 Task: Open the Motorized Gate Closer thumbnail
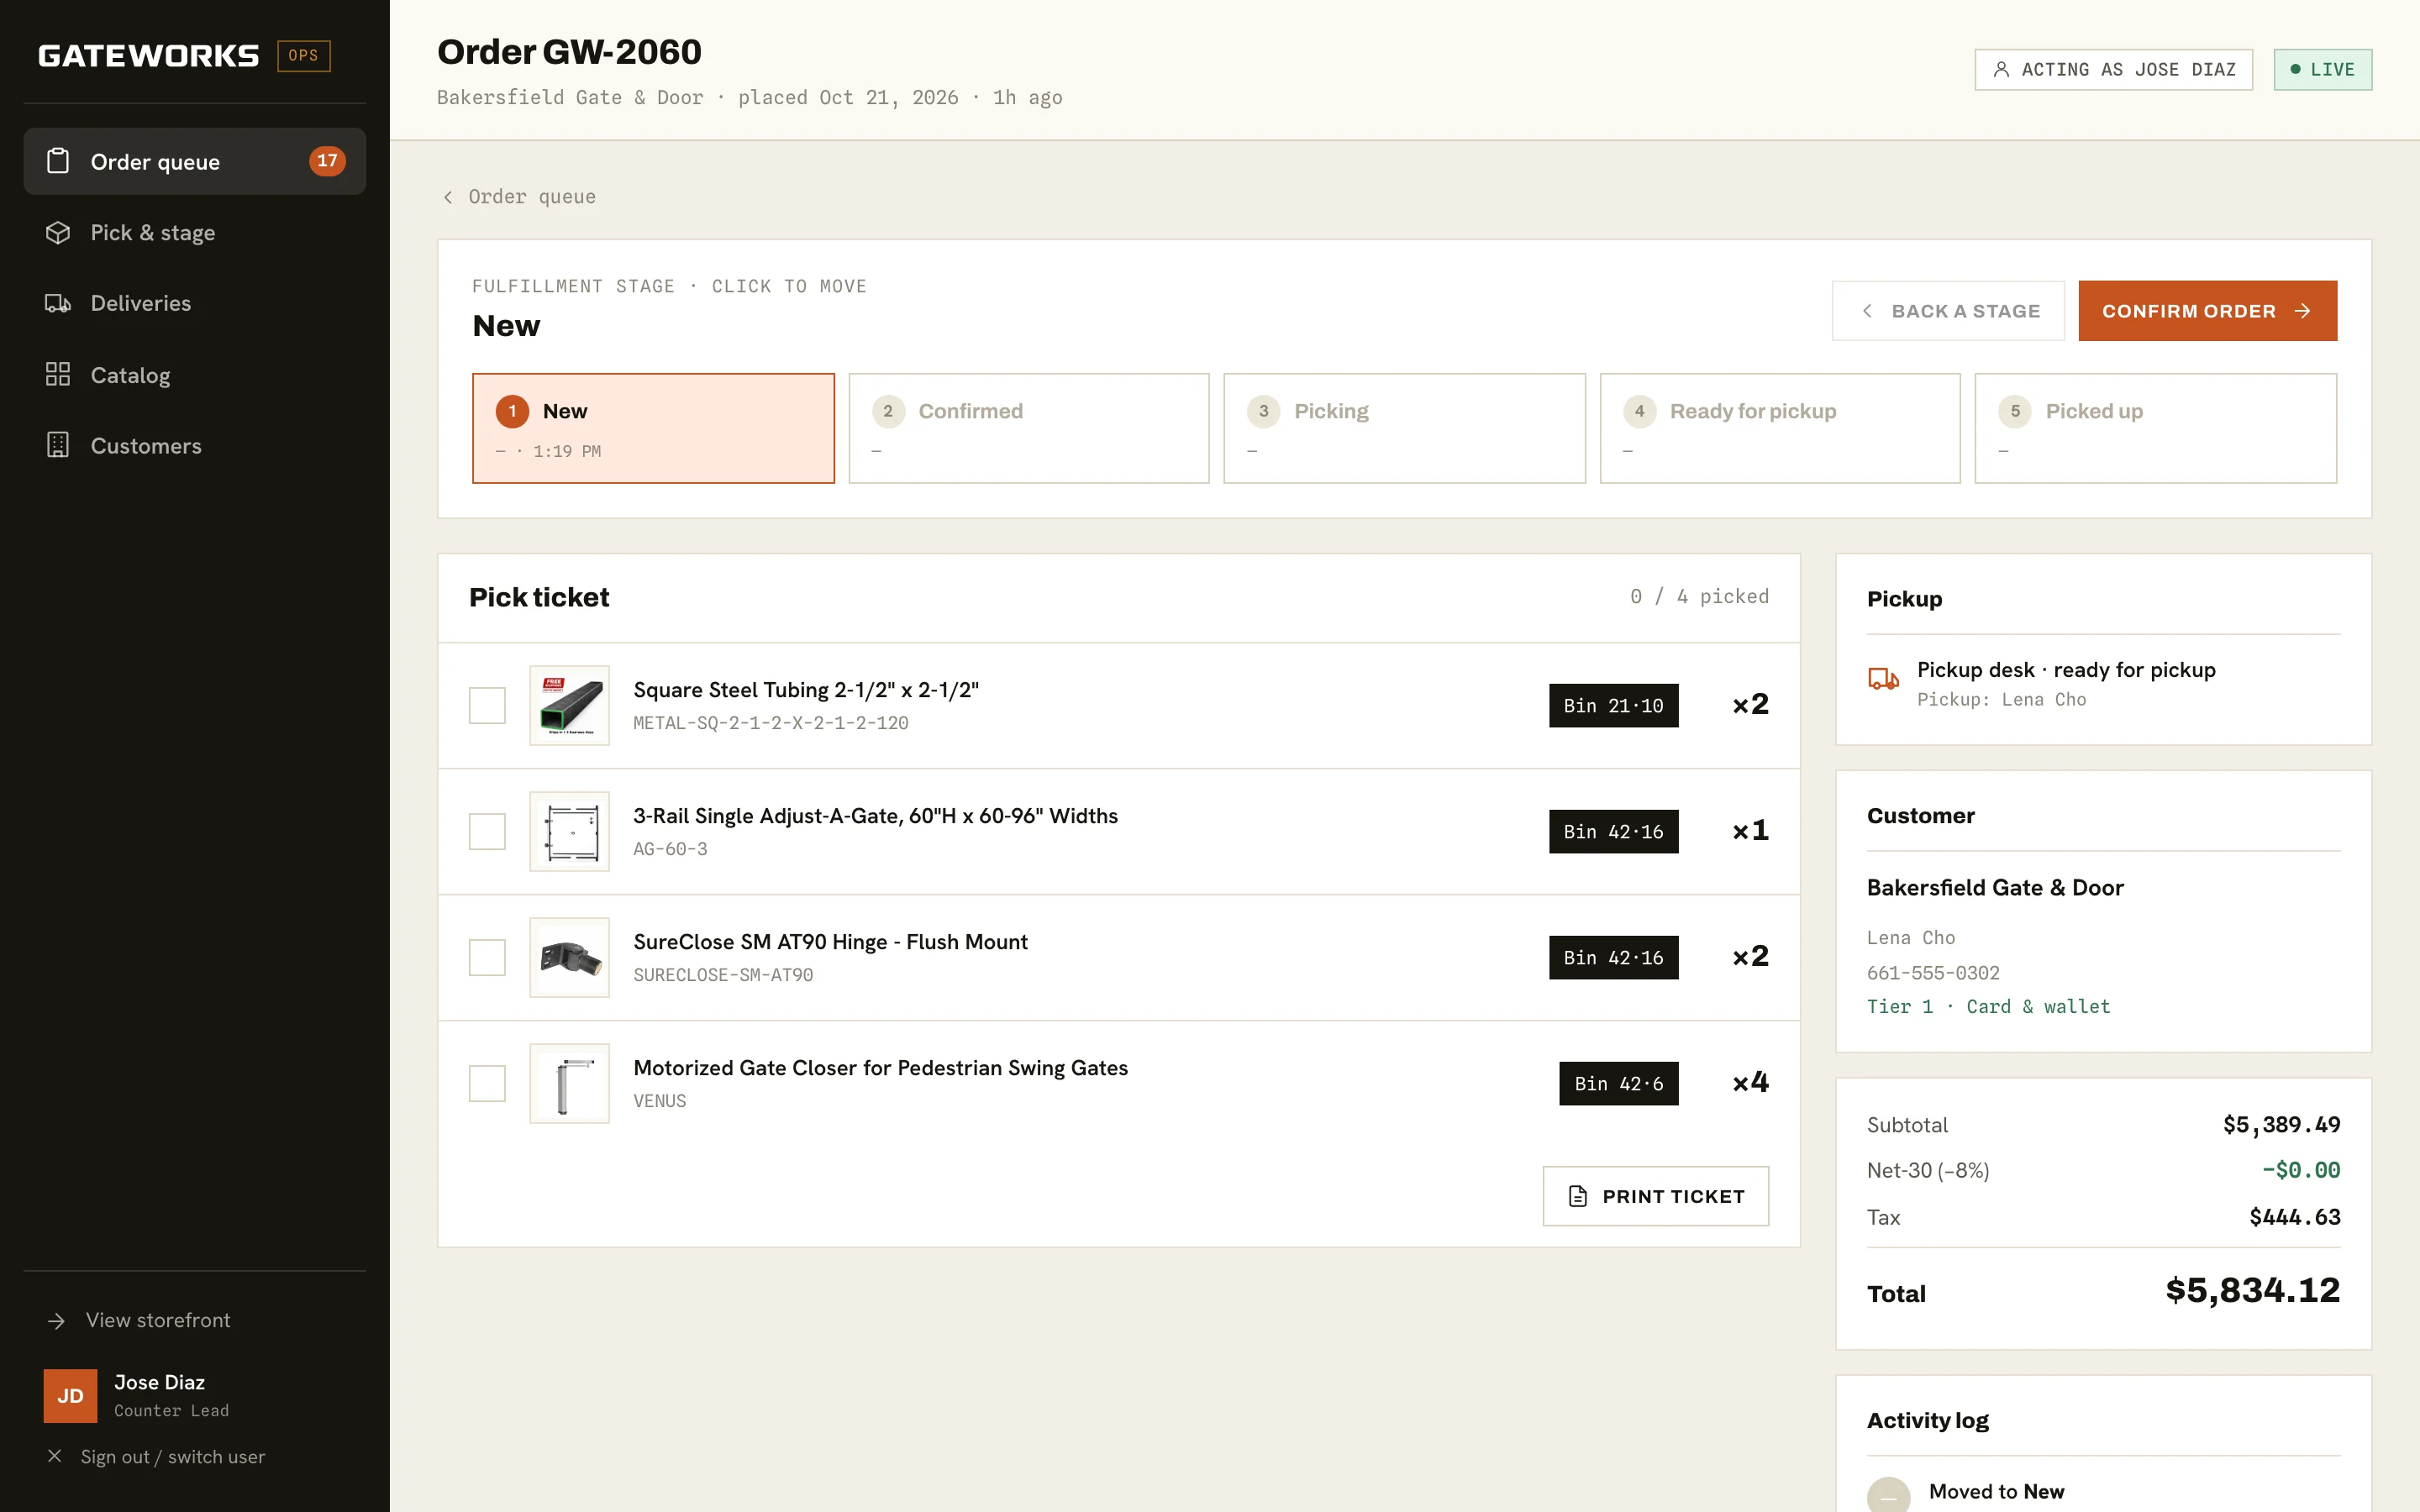(569, 1083)
